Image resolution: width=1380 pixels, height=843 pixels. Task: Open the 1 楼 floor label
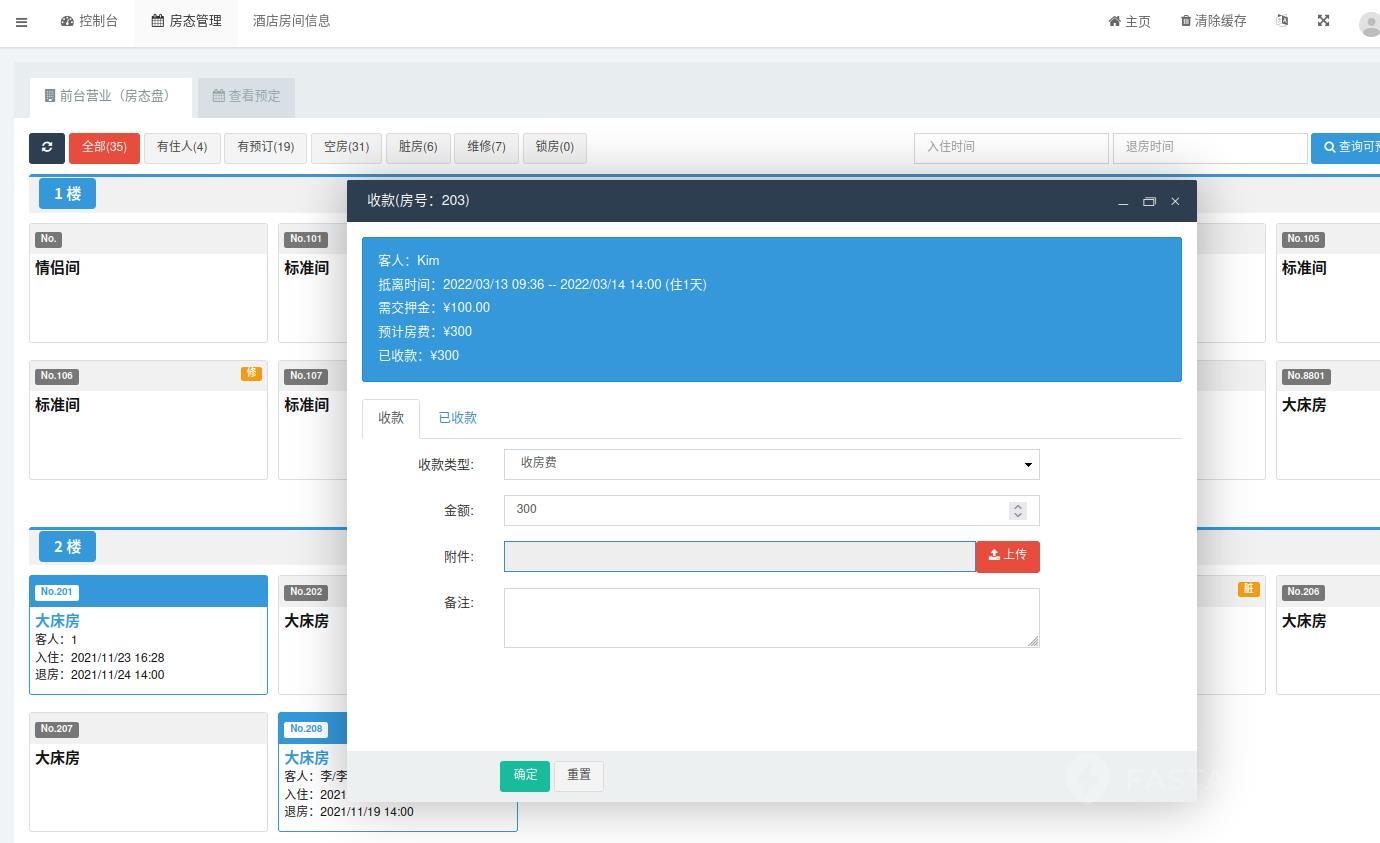click(67, 194)
